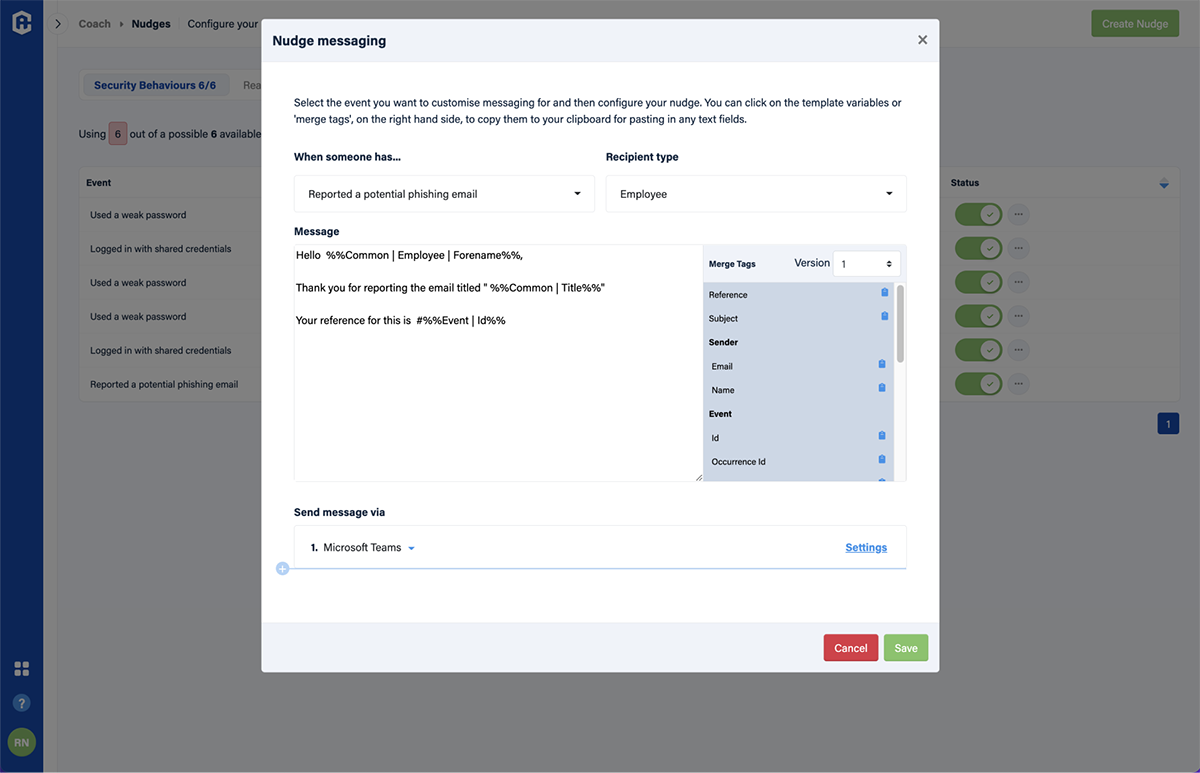
Task: Click the Occurrence Id merge tag label
Action: 739,462
